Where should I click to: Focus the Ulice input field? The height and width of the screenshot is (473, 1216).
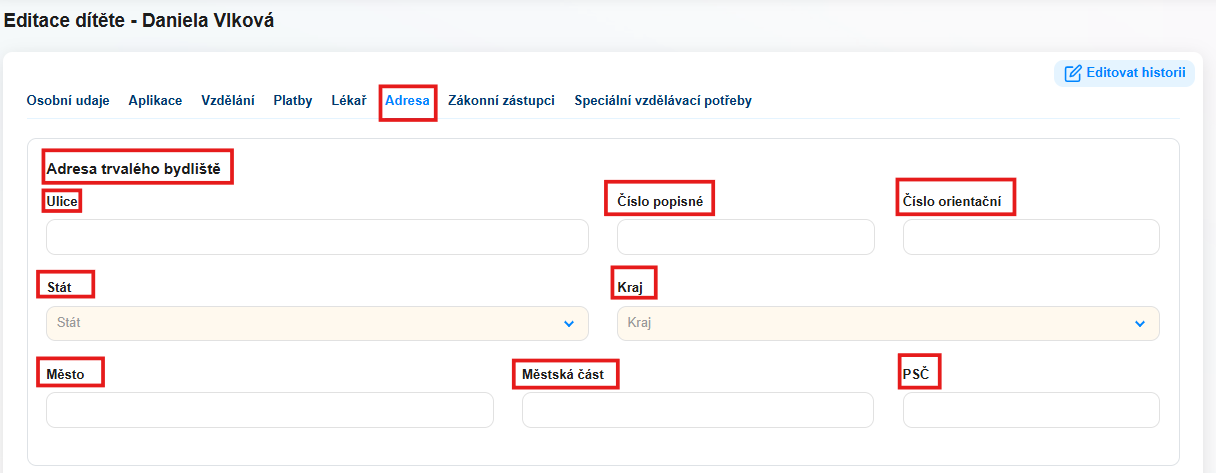coord(317,237)
